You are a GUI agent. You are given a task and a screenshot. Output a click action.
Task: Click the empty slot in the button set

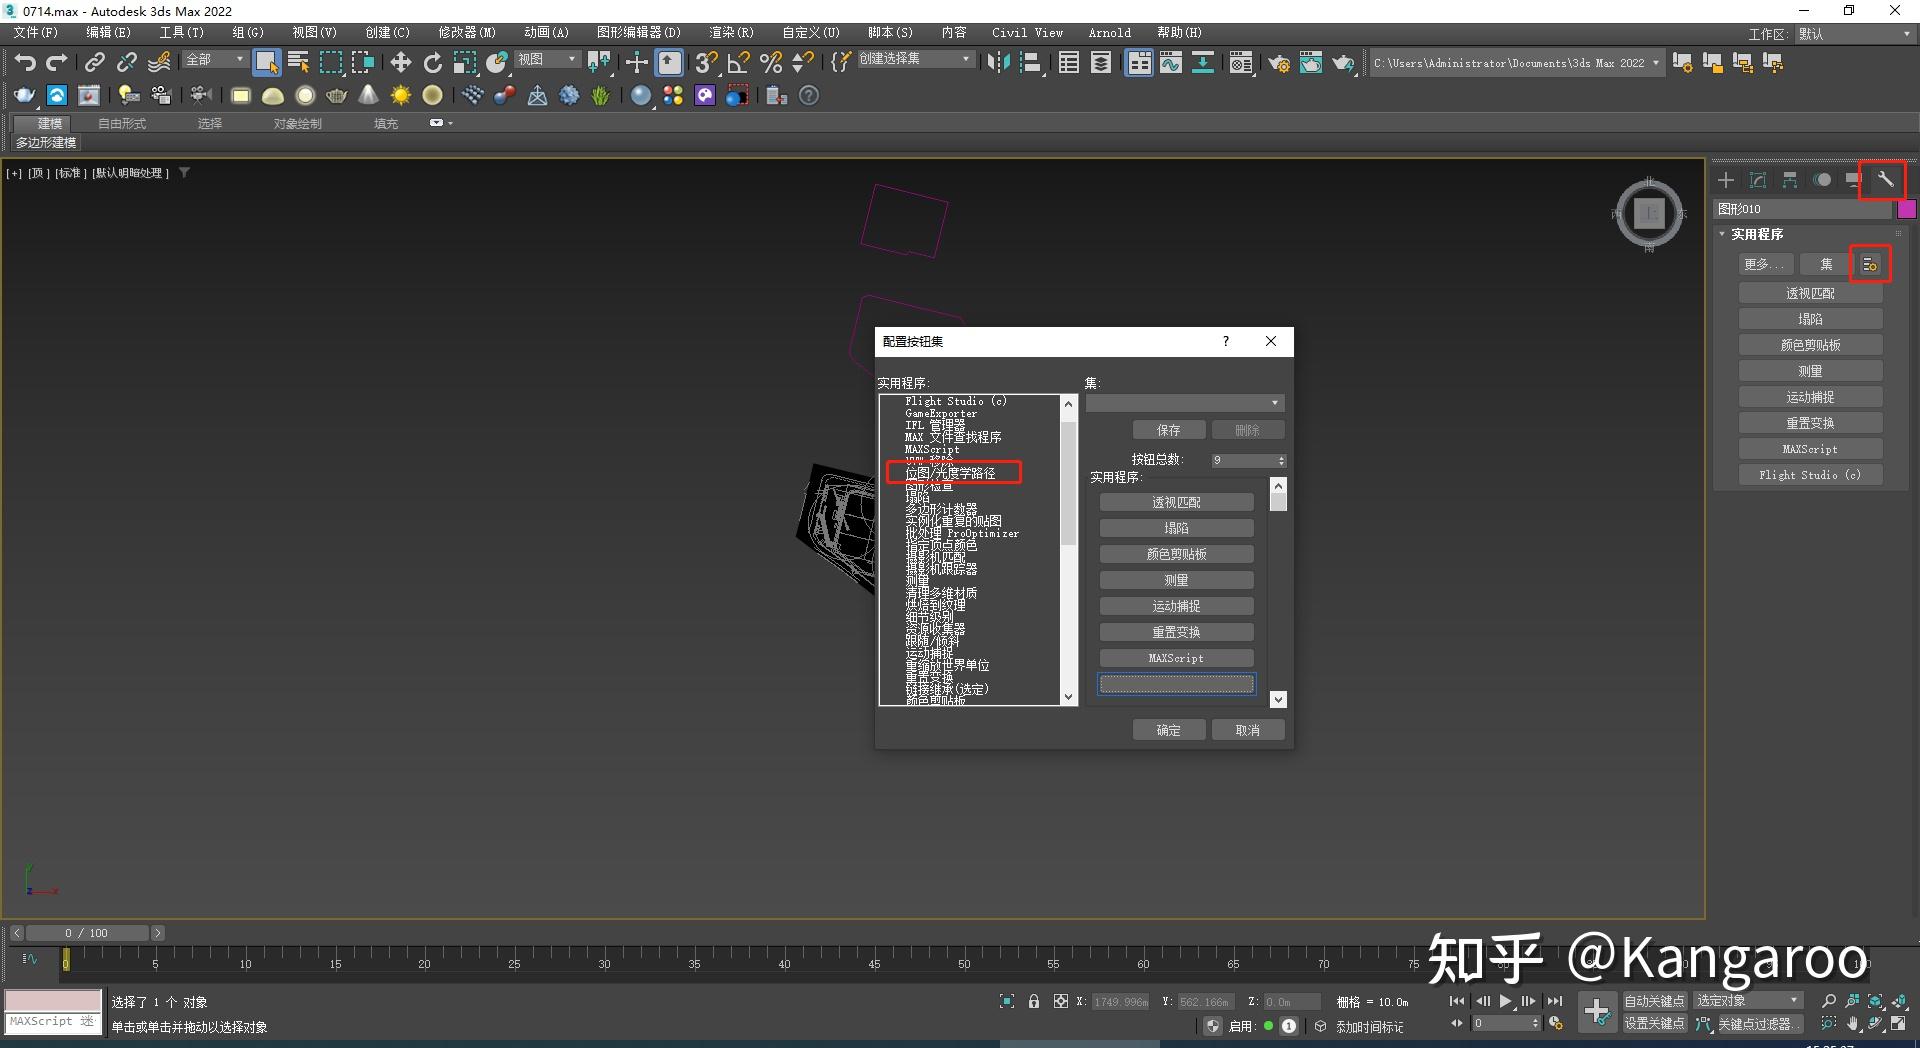coord(1176,684)
